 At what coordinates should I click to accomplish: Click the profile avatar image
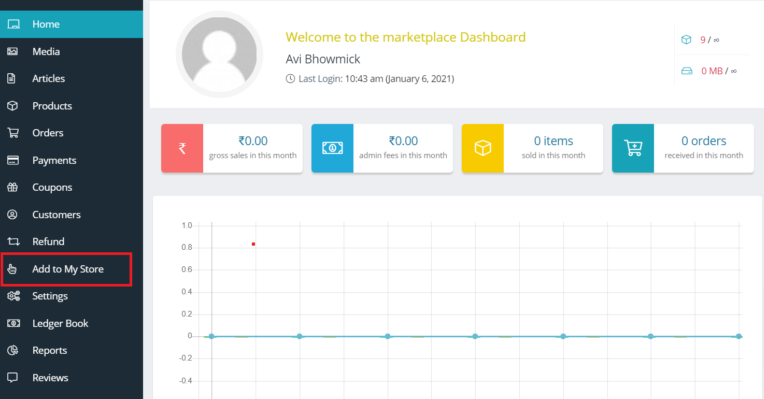219,54
